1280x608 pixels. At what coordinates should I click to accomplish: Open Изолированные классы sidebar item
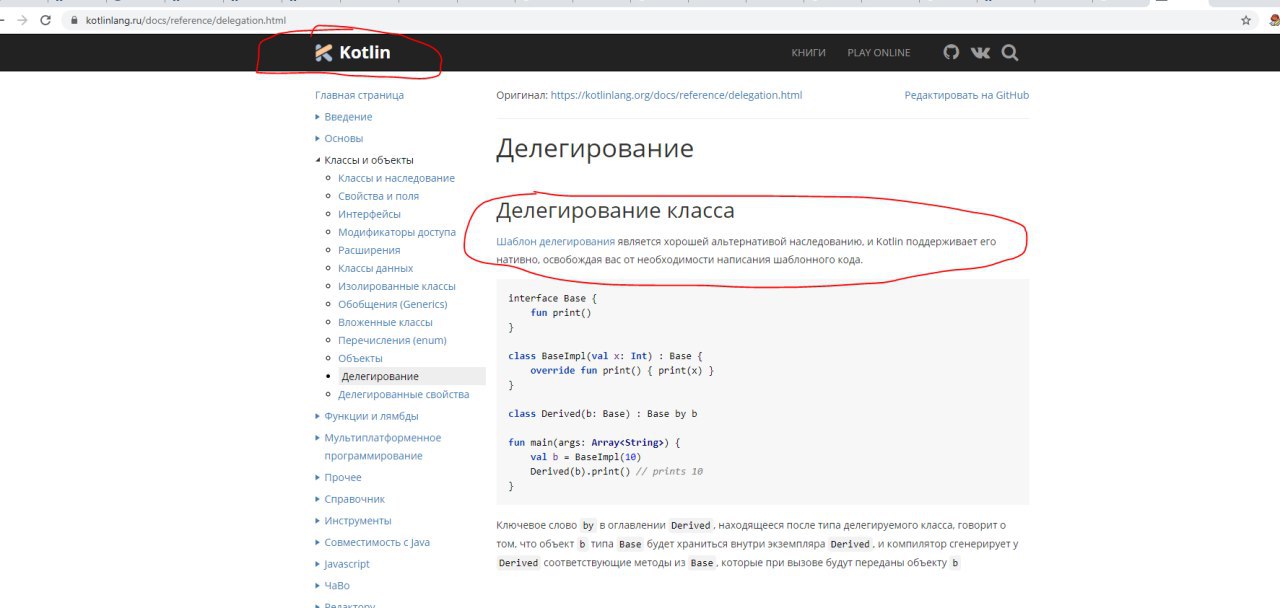[x=396, y=286]
